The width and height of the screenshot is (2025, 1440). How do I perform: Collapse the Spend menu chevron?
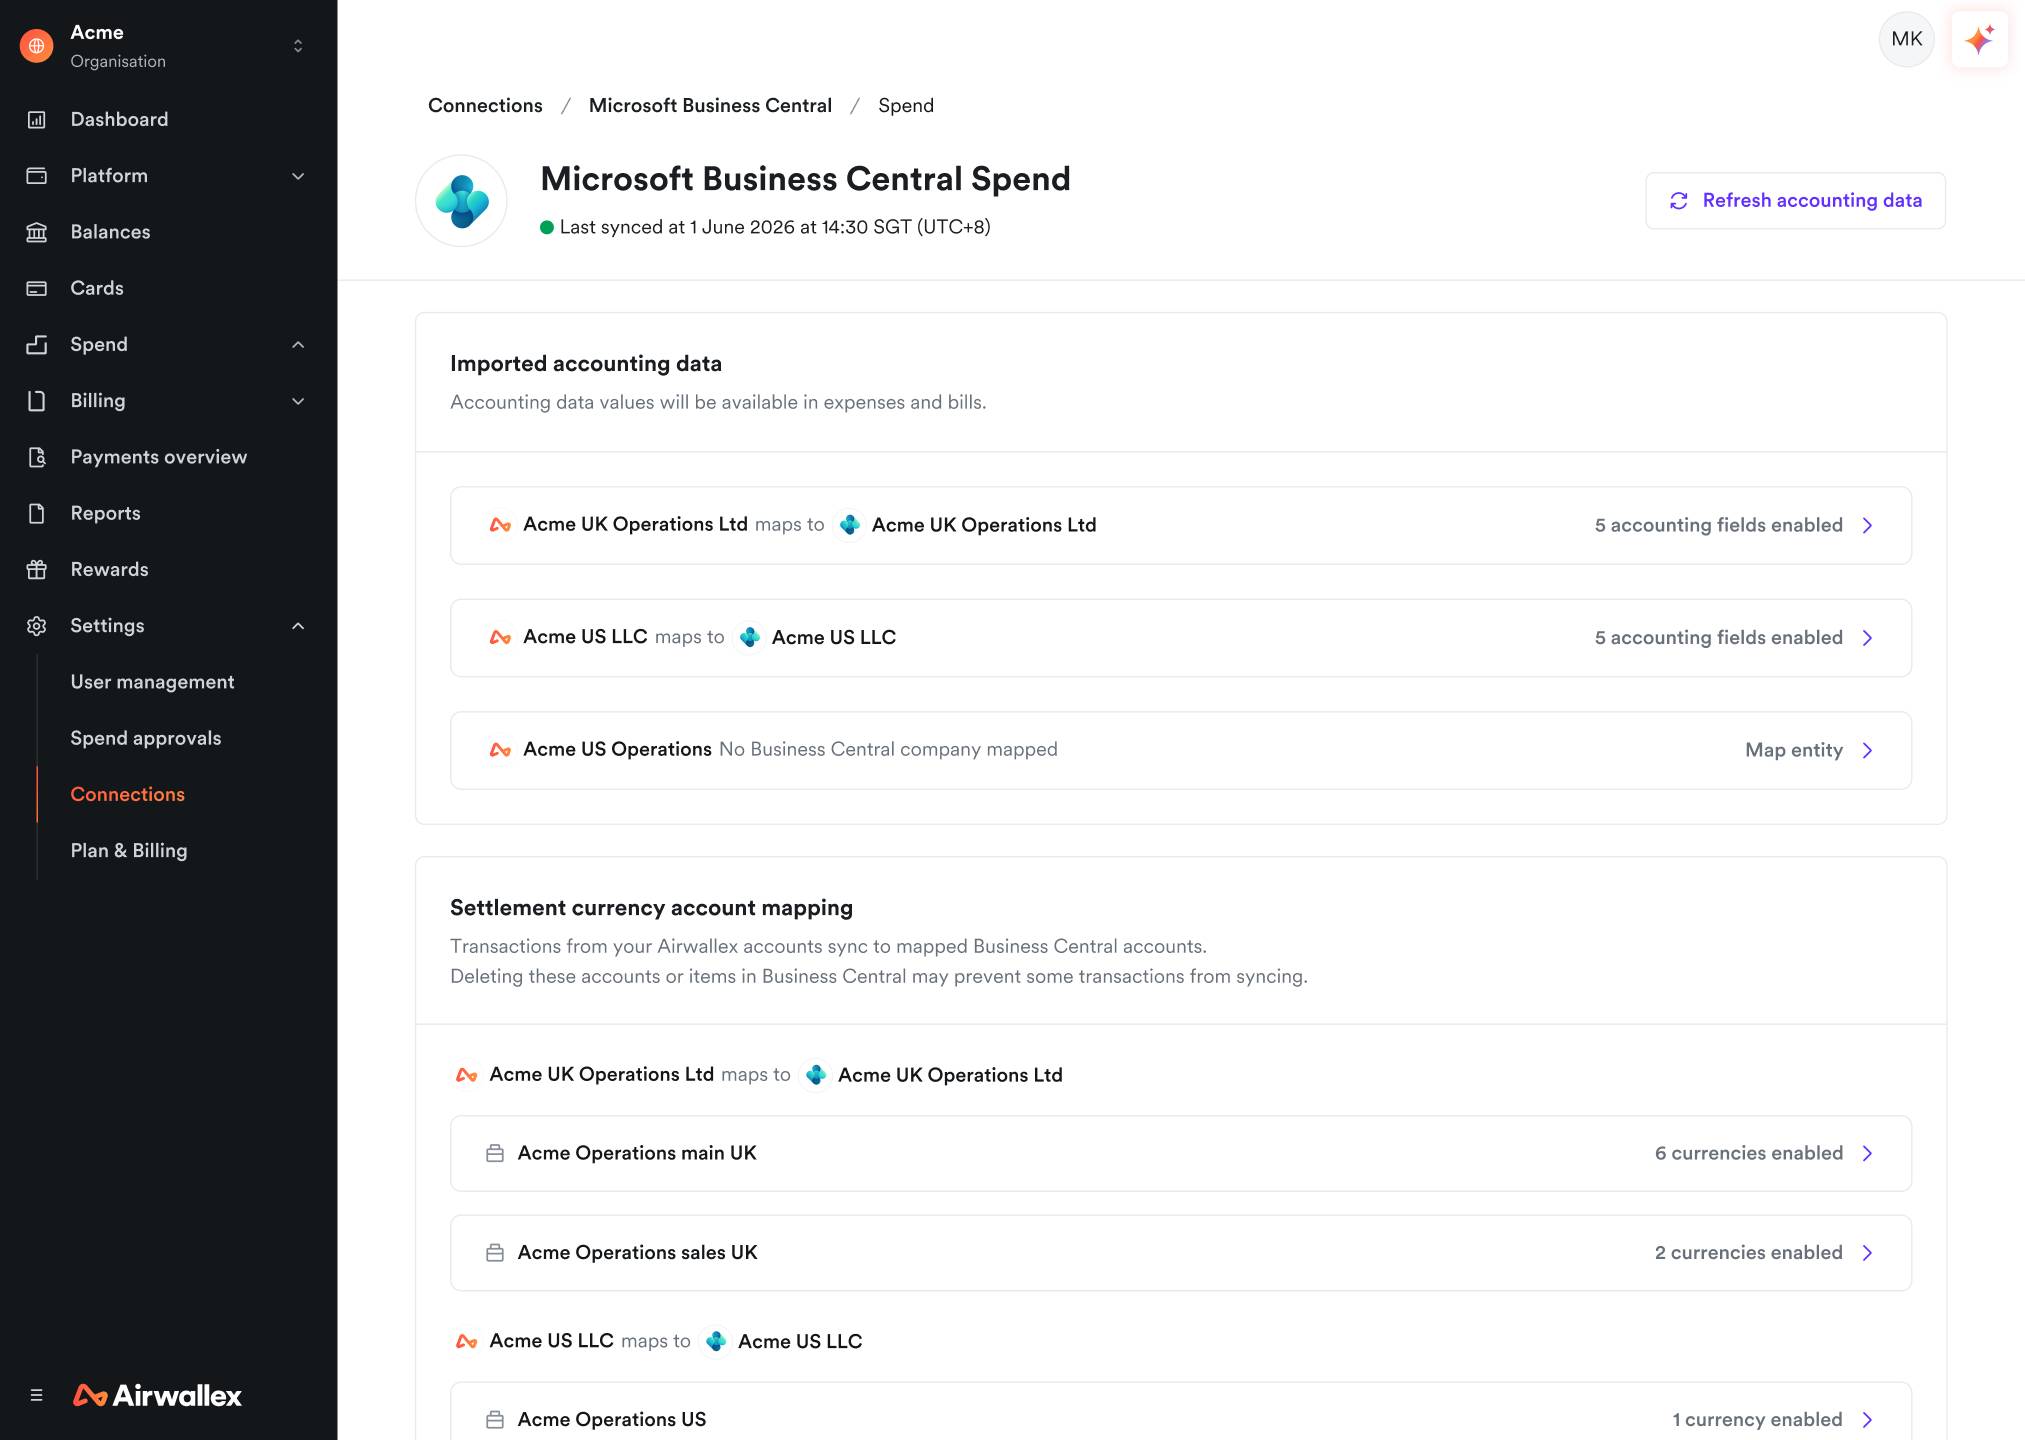point(298,345)
